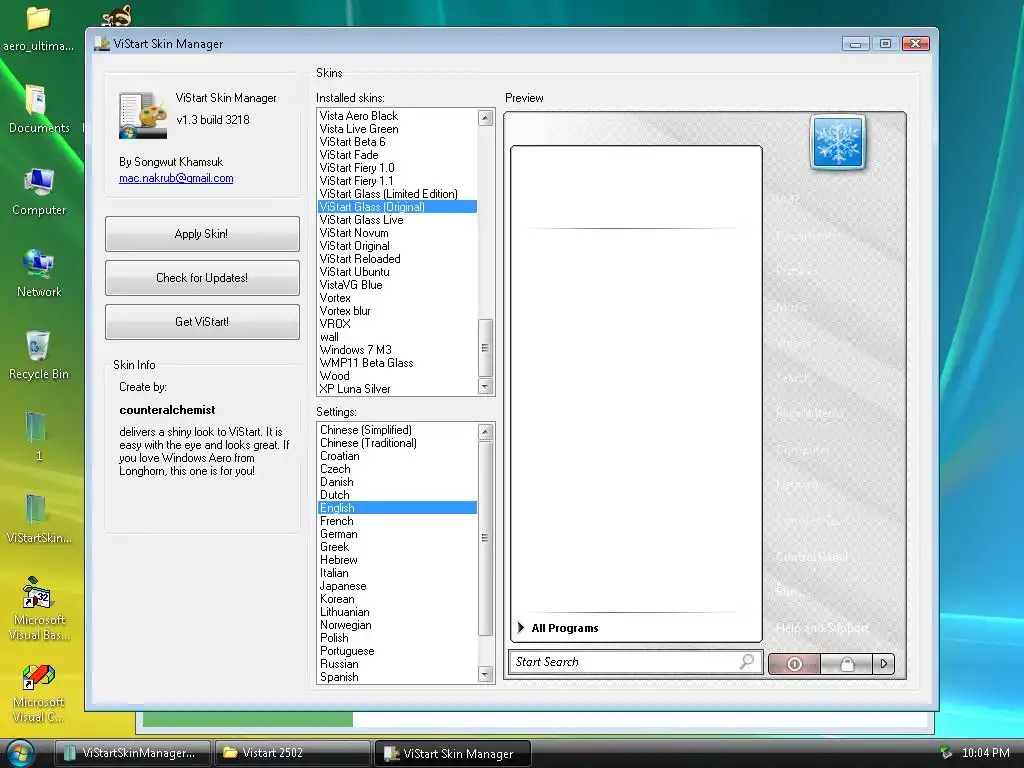1024x768 pixels.
Task: Select the ViStartSkin desktop icon
Action: (x=38, y=519)
